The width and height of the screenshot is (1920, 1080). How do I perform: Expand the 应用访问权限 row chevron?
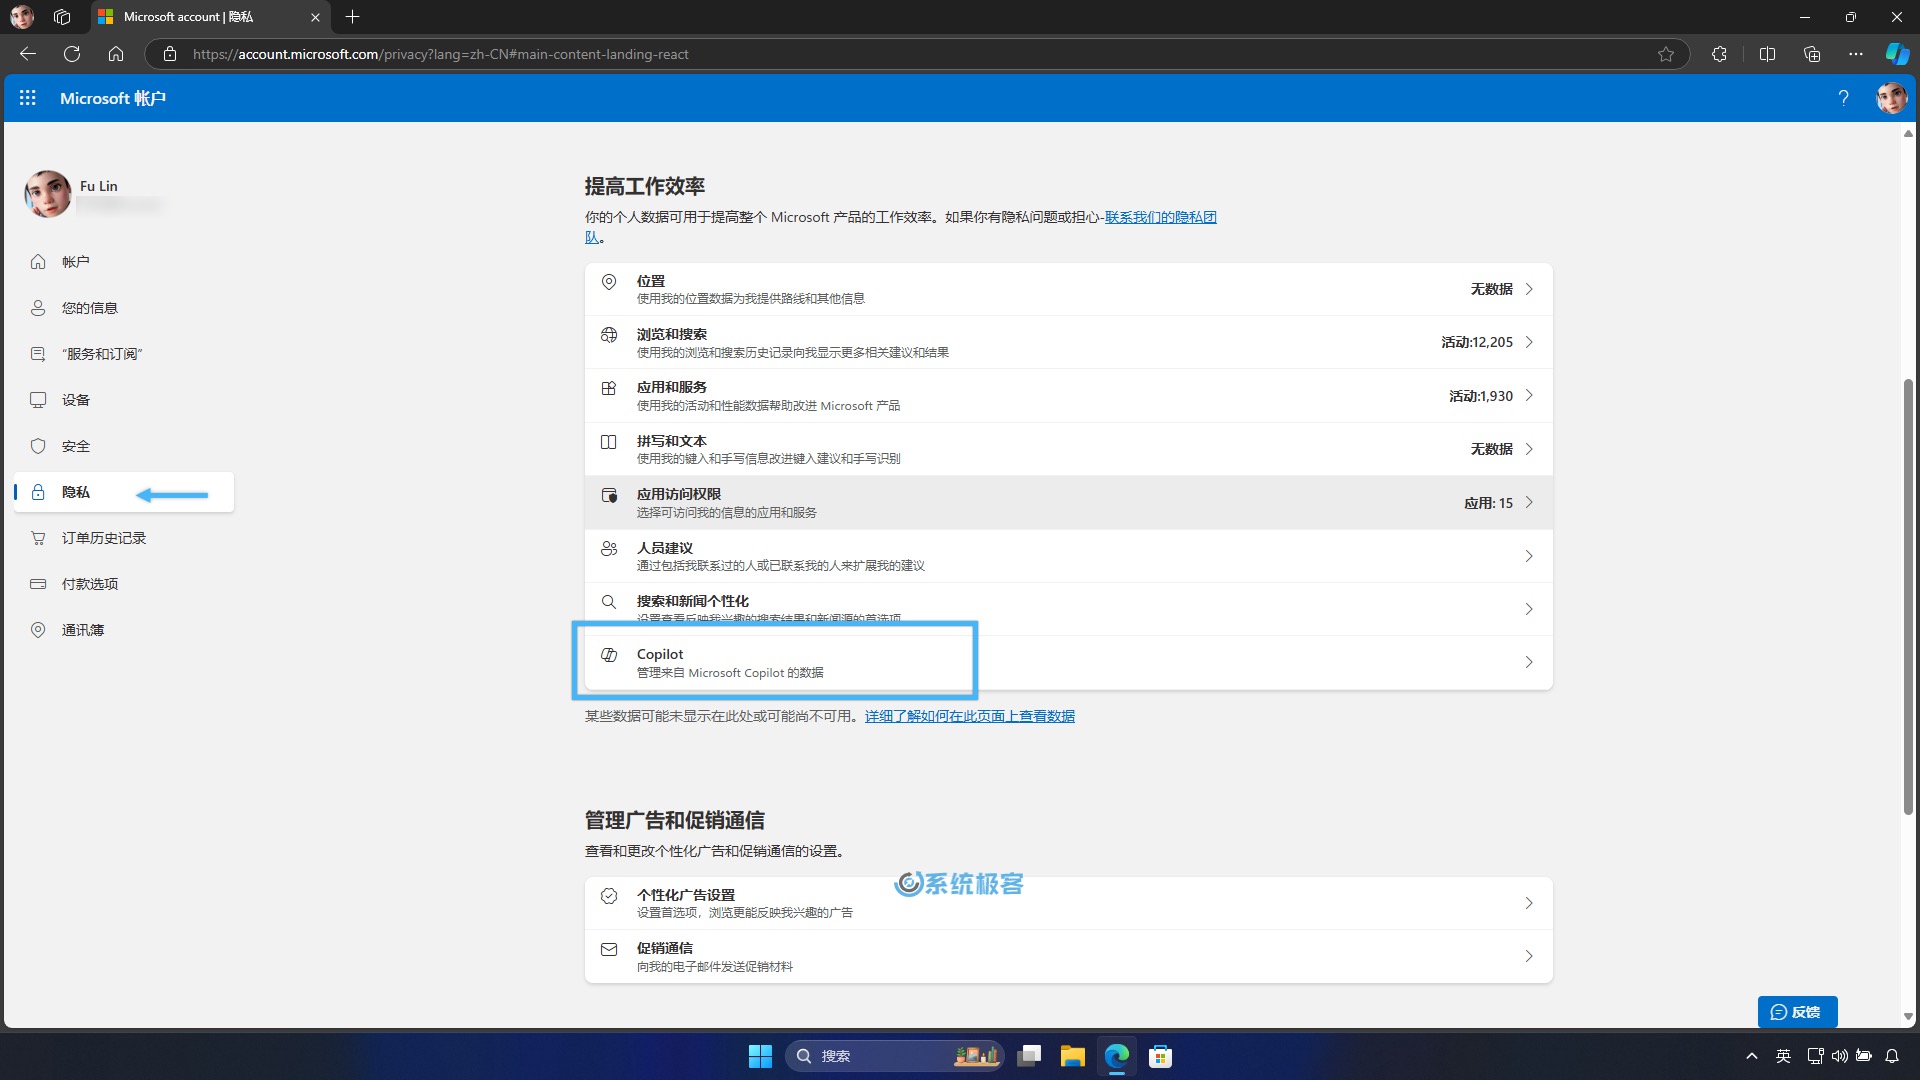pyautogui.click(x=1529, y=503)
